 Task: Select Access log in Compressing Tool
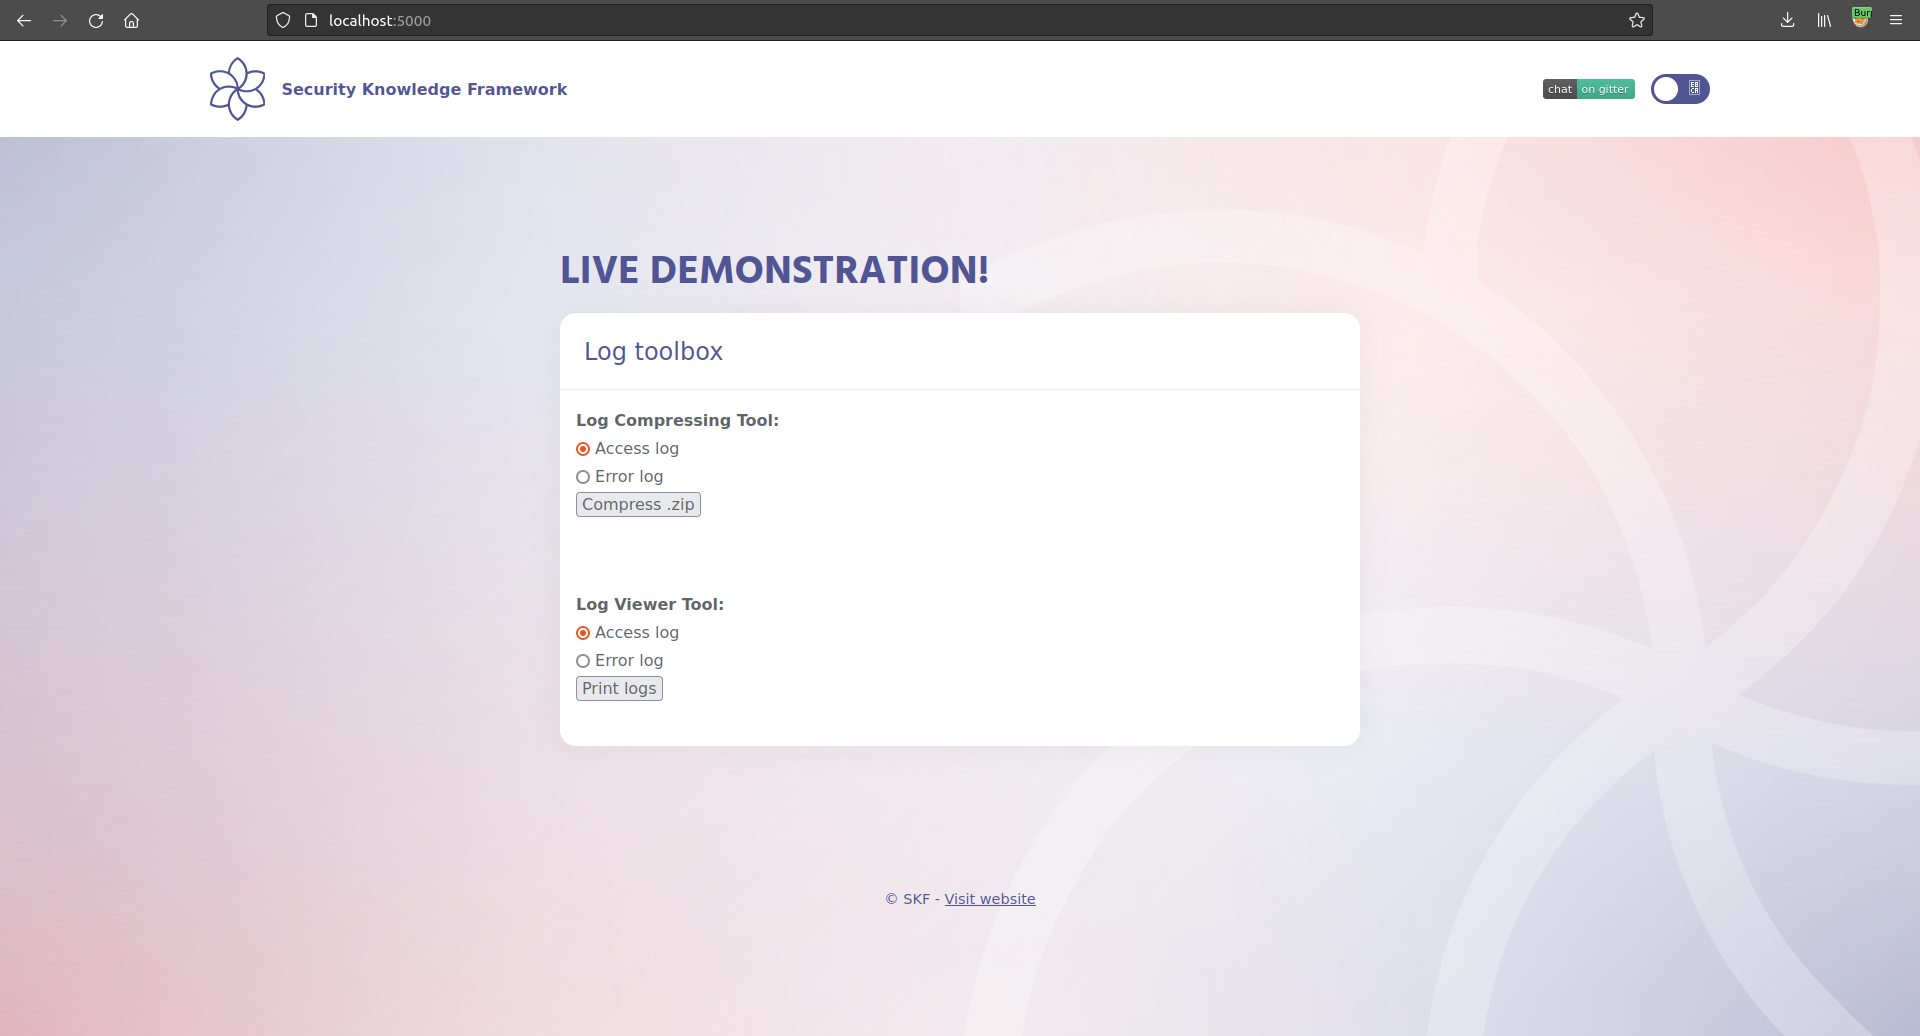click(x=583, y=449)
